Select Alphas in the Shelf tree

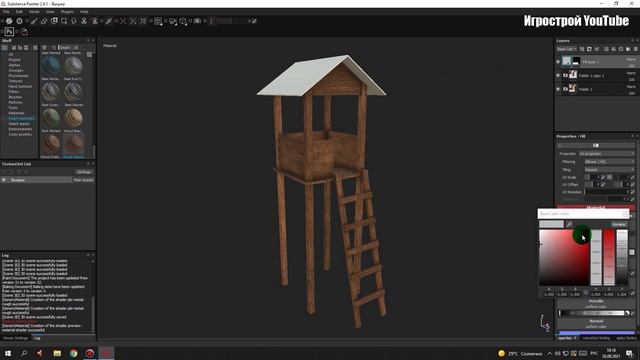click(14, 65)
